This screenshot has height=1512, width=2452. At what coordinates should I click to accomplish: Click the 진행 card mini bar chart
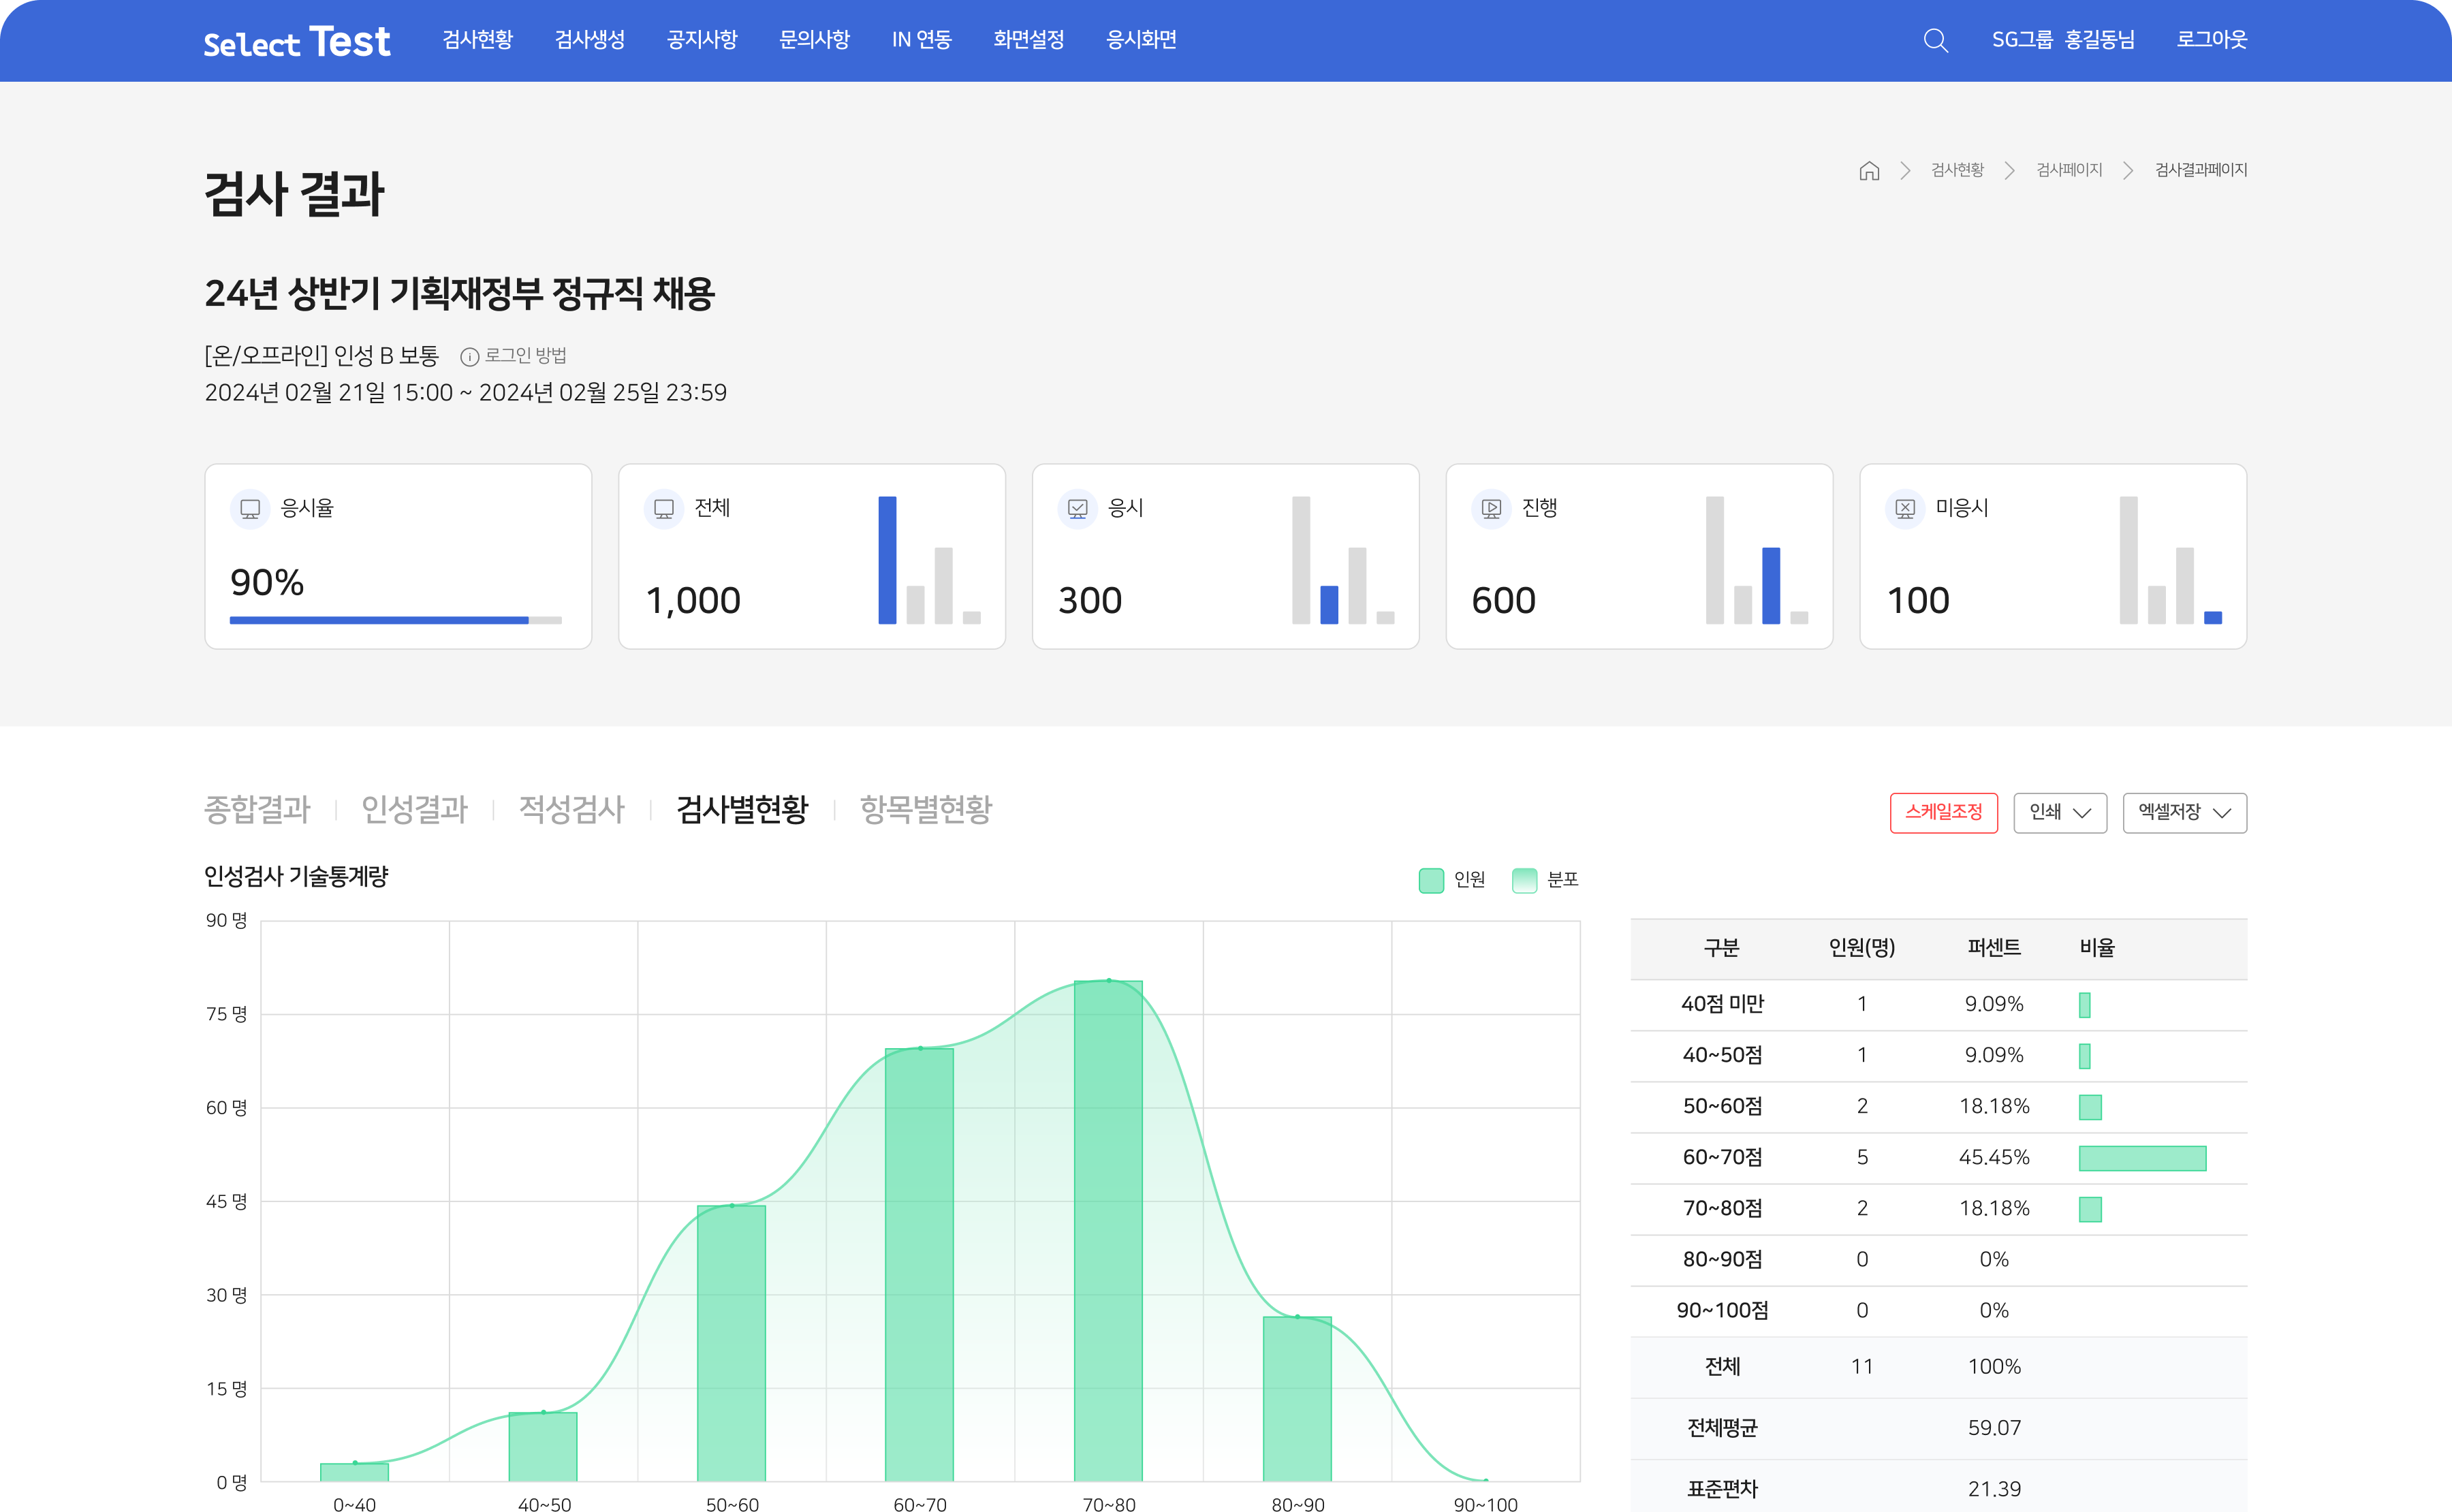click(1757, 560)
